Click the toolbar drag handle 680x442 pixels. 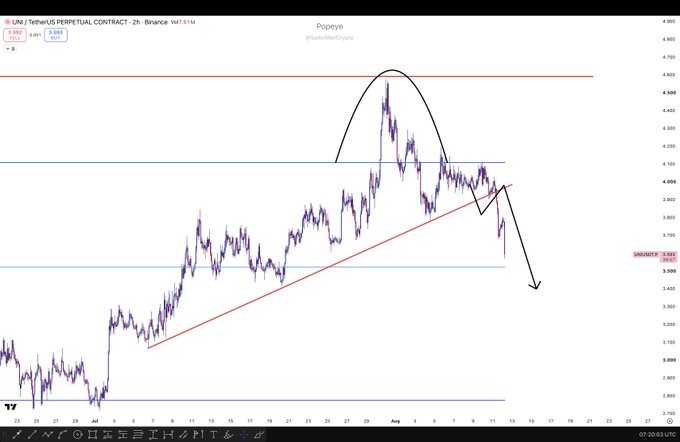click(x=4, y=434)
